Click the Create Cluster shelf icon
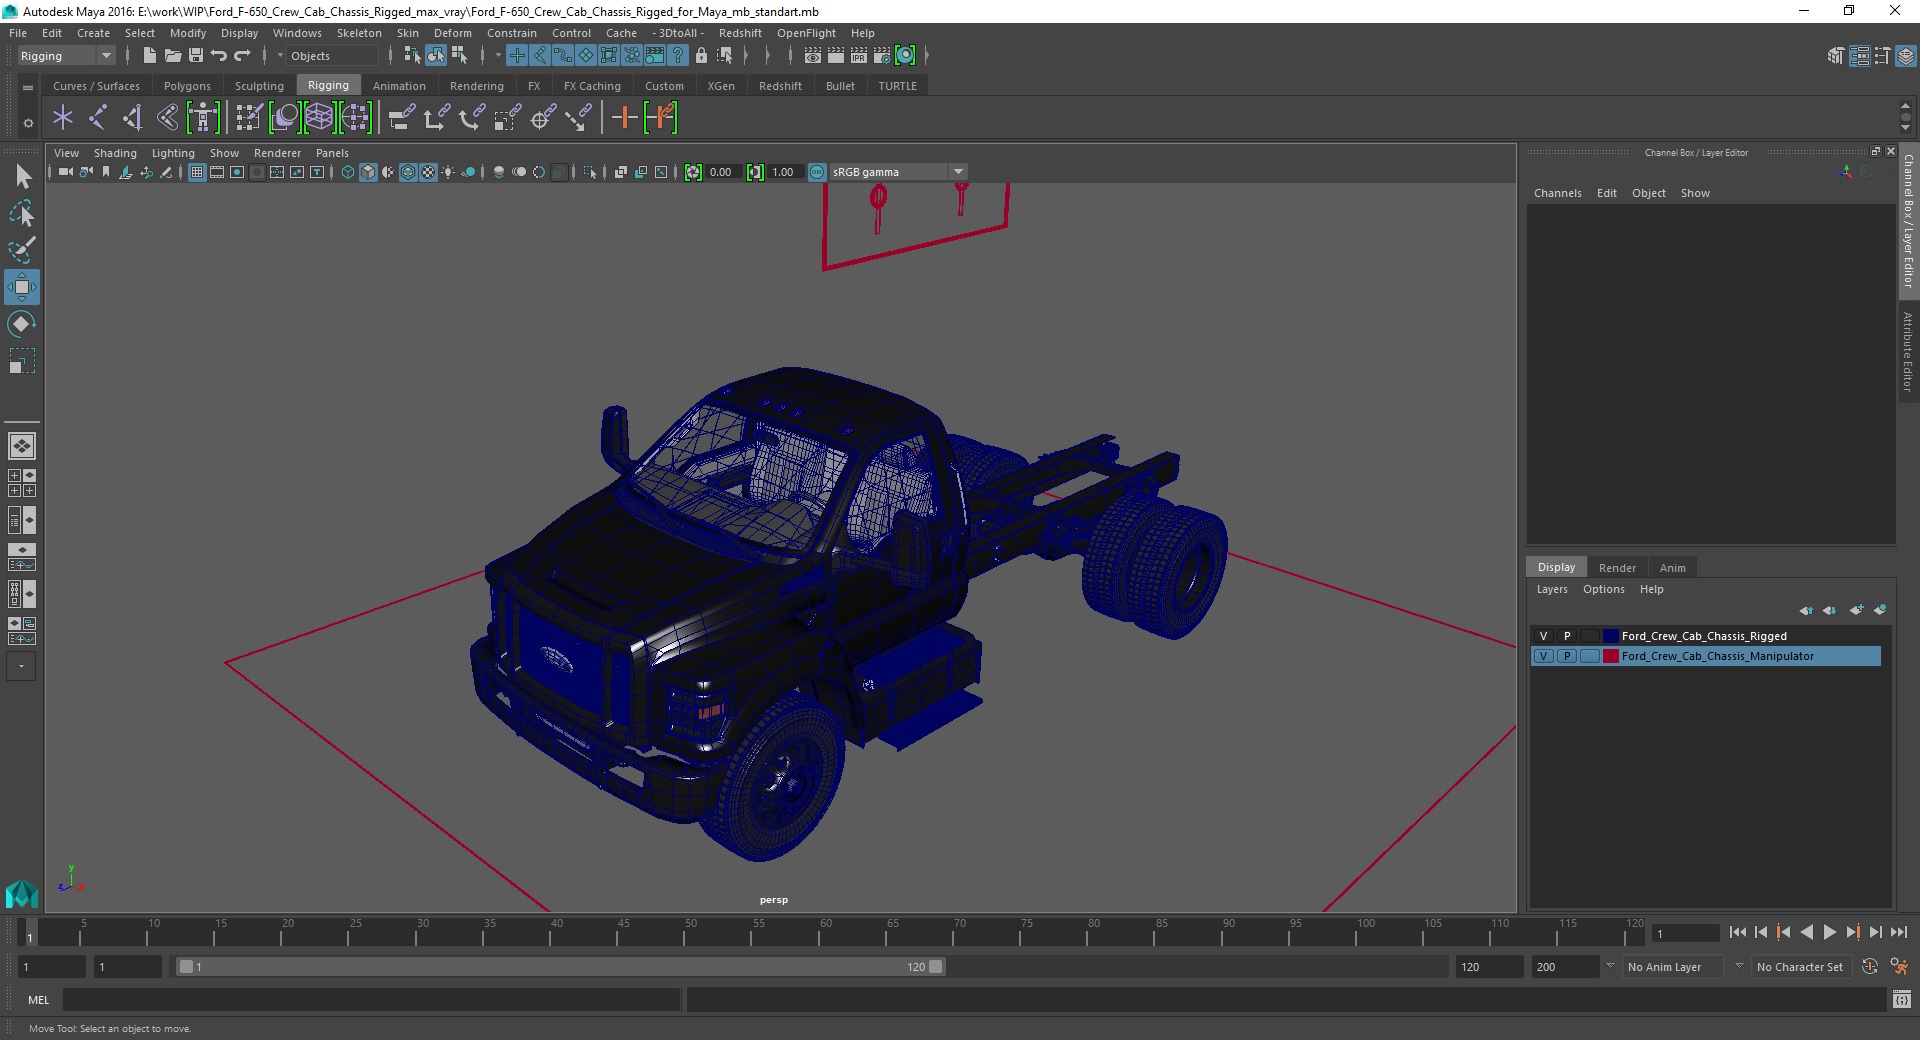The width and height of the screenshot is (1920, 1040). point(355,118)
